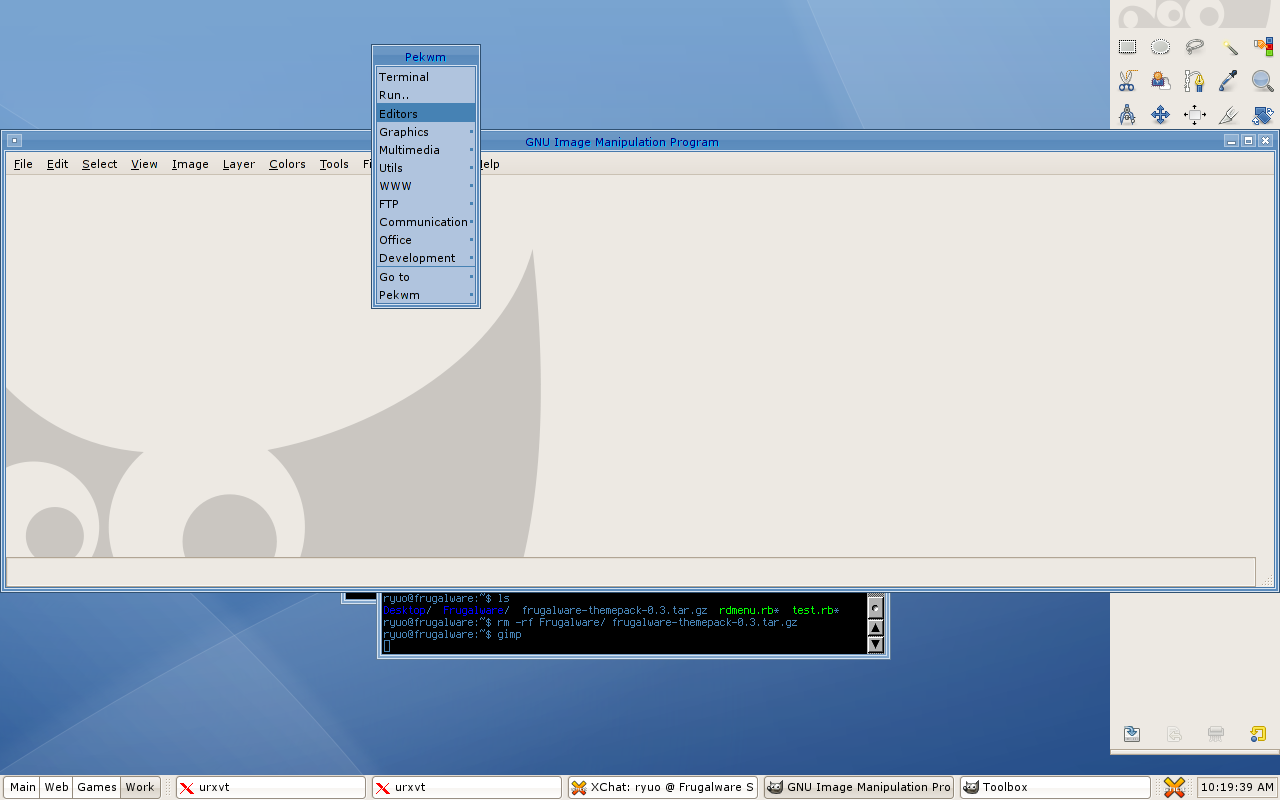This screenshot has width=1280, height=800.
Task: Choose Run.. in the Pekwm menu
Action: click(426, 95)
